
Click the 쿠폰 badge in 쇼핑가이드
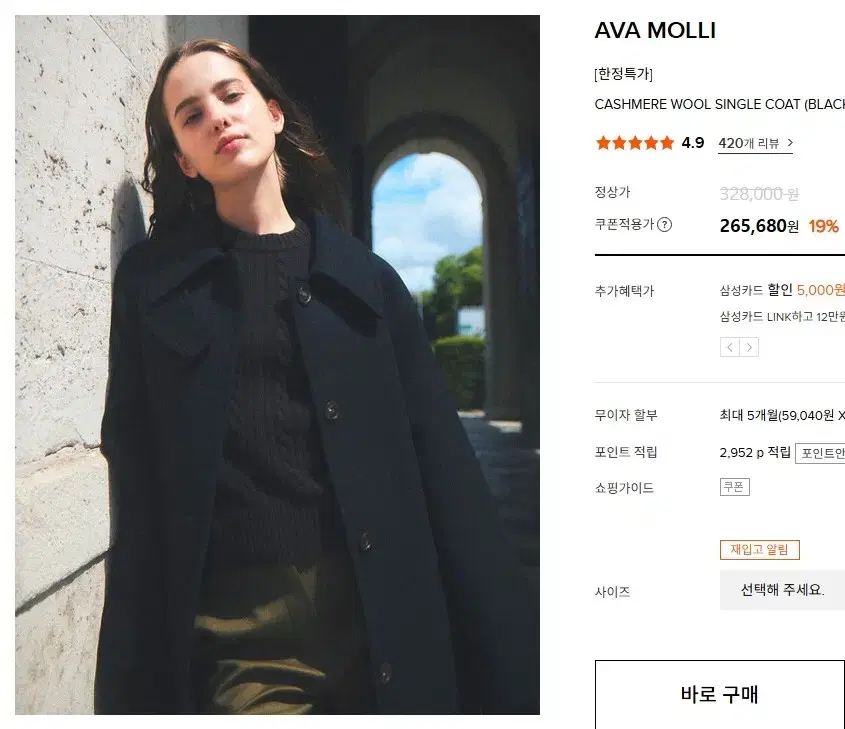coord(735,487)
